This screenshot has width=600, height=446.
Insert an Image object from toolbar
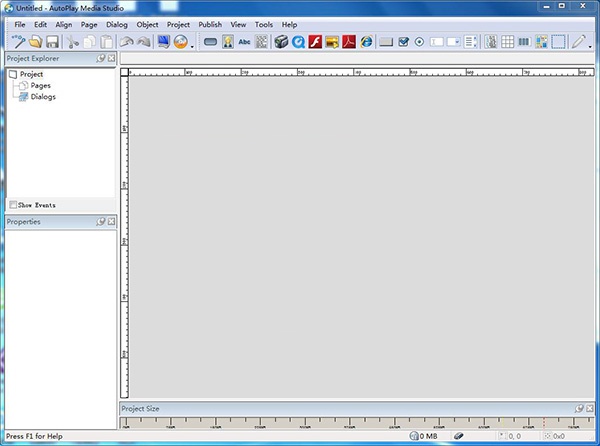(x=227, y=42)
